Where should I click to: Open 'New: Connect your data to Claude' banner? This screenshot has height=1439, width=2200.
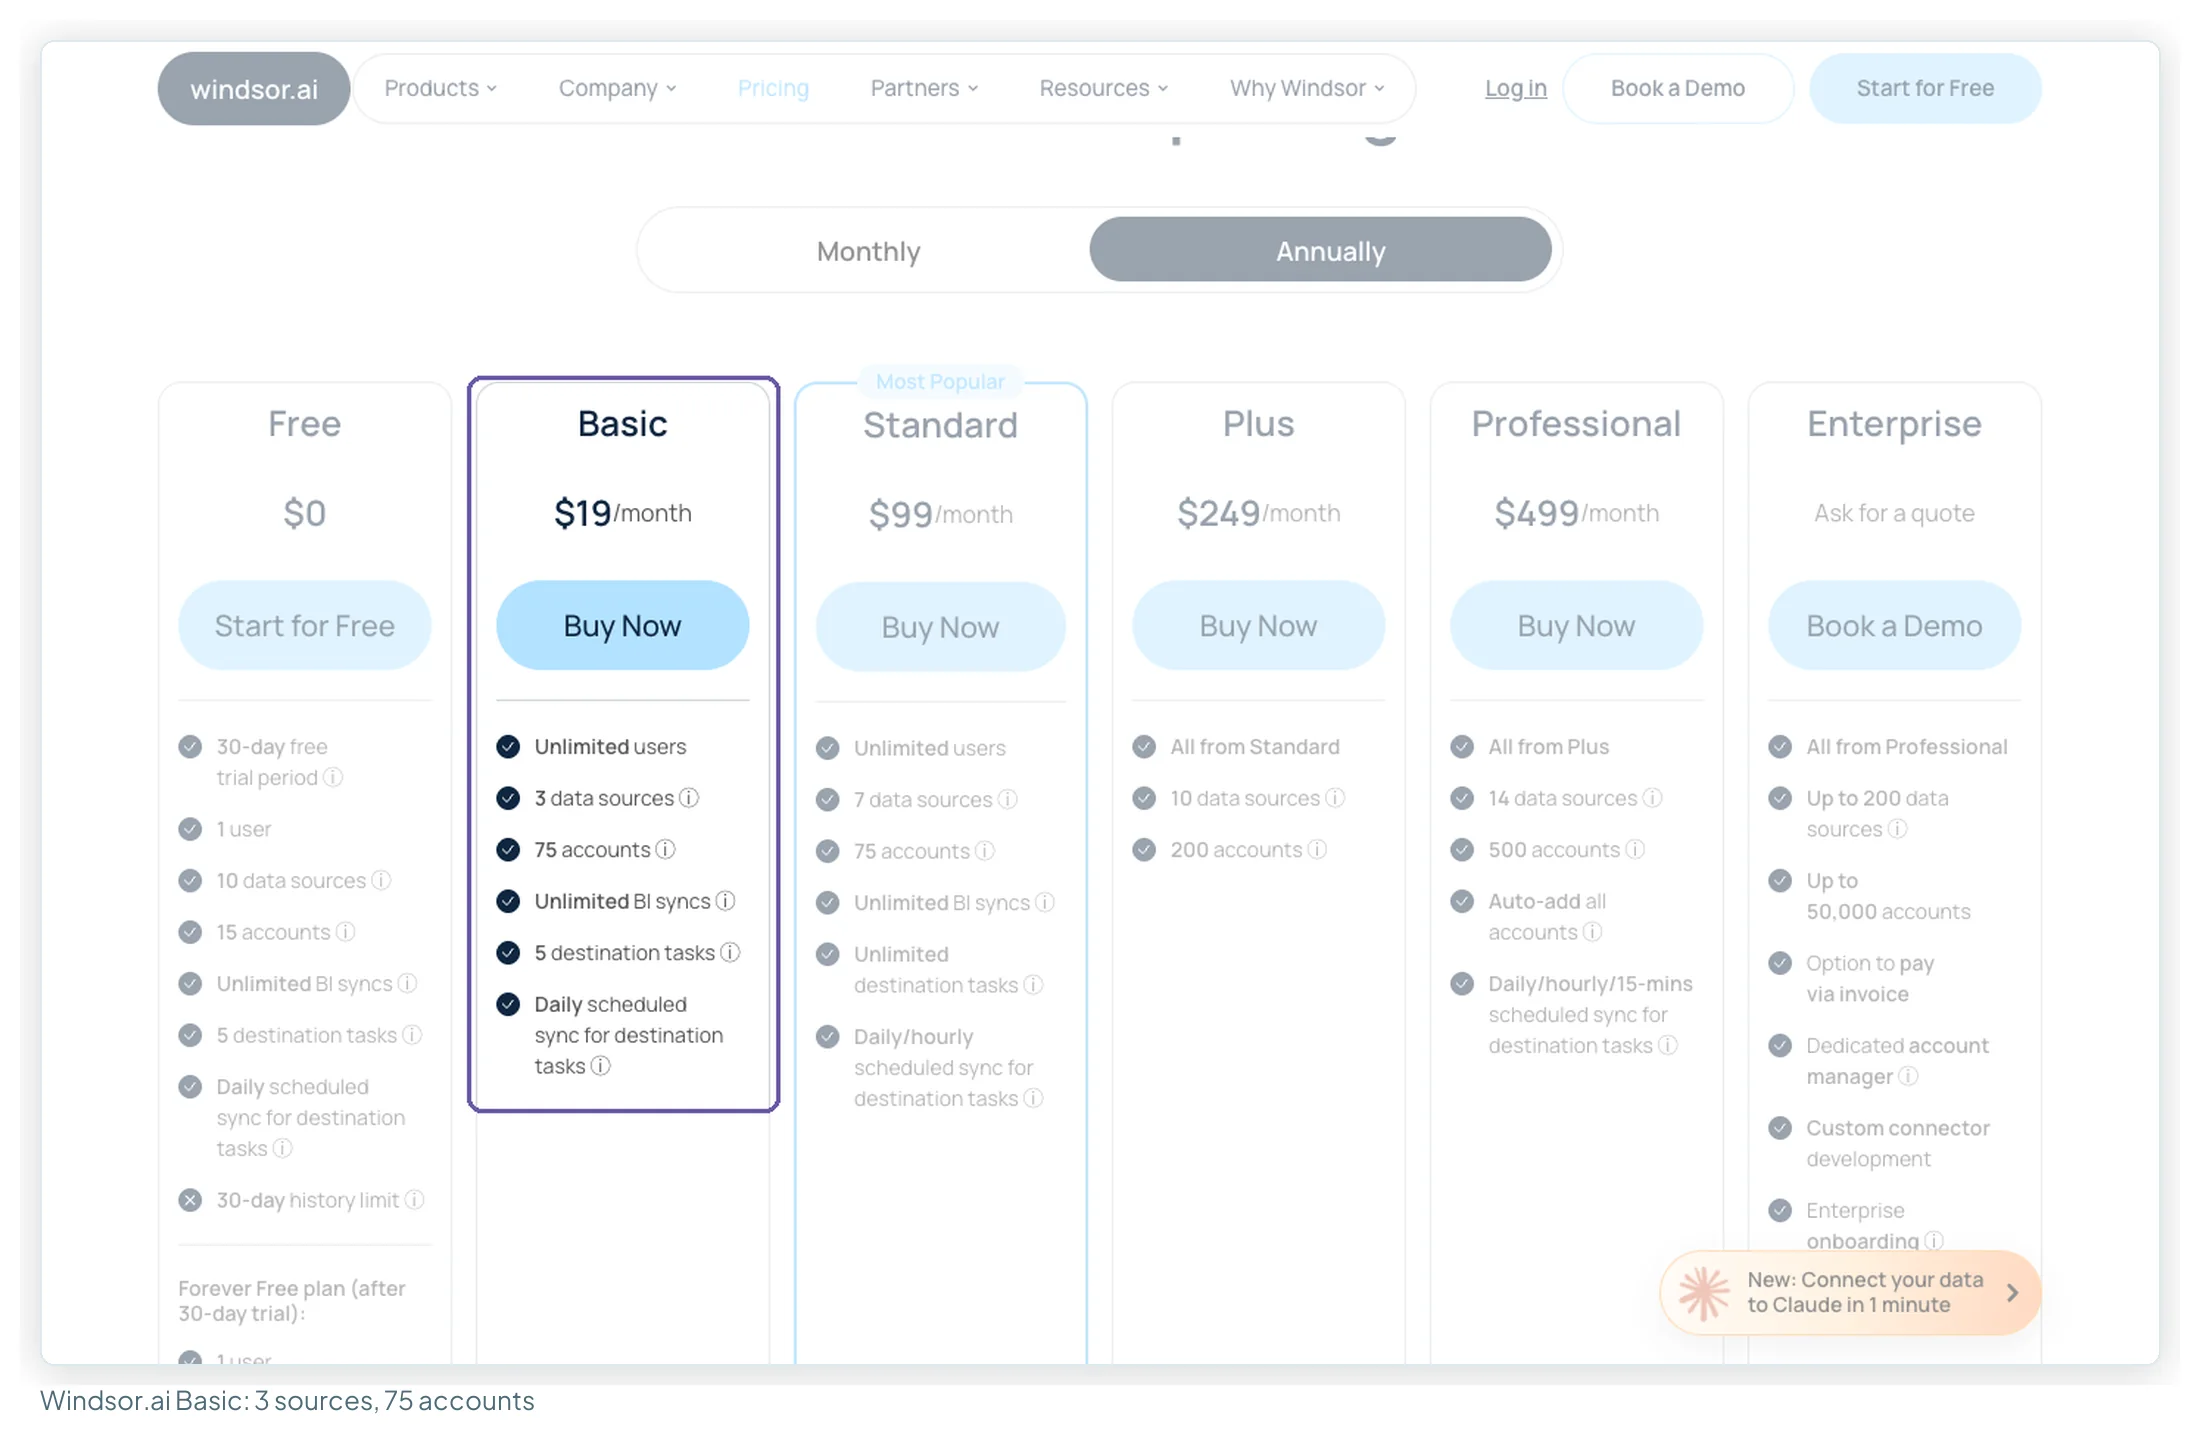pyautogui.click(x=1850, y=1292)
